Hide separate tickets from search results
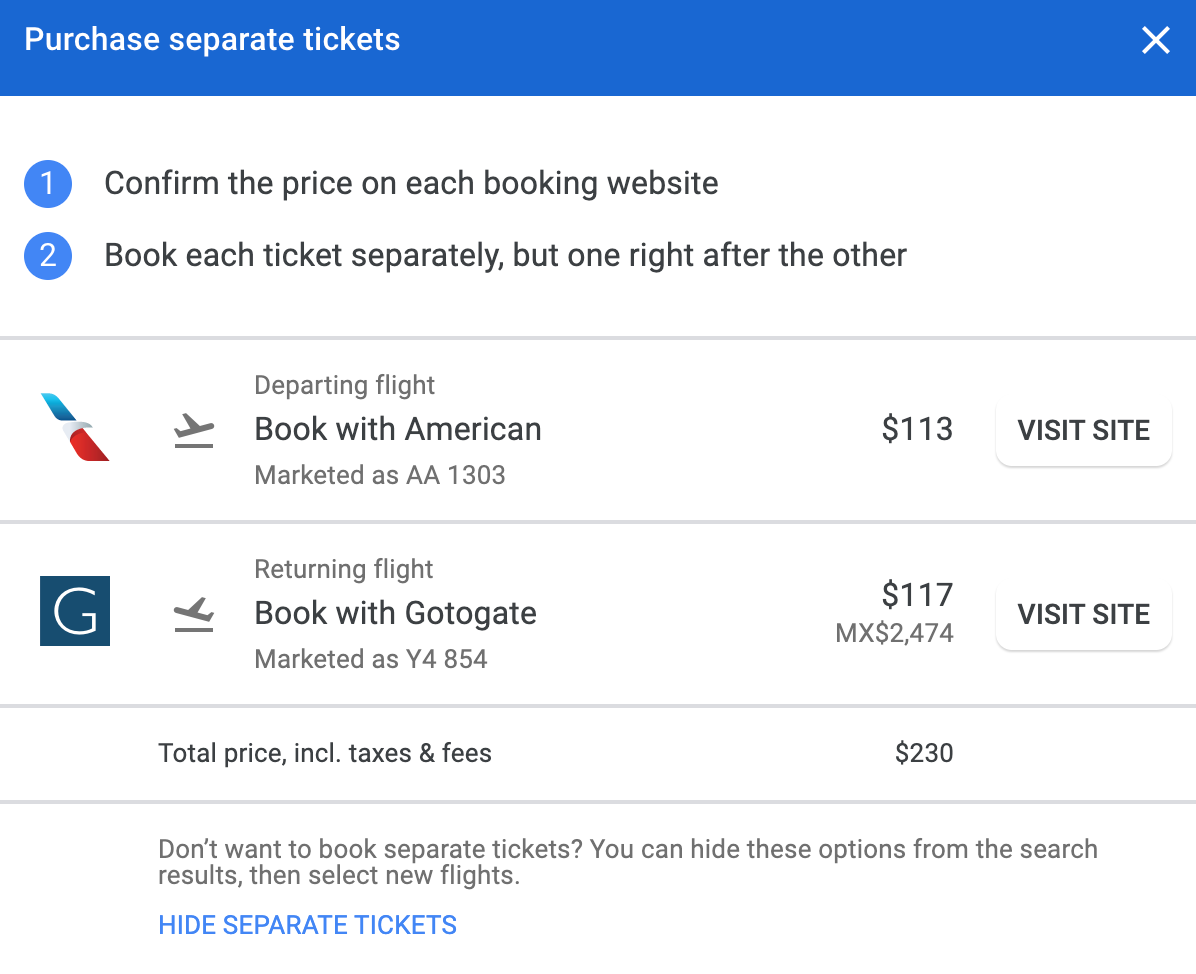Screen dimensions: 1196x974 [x=307, y=925]
